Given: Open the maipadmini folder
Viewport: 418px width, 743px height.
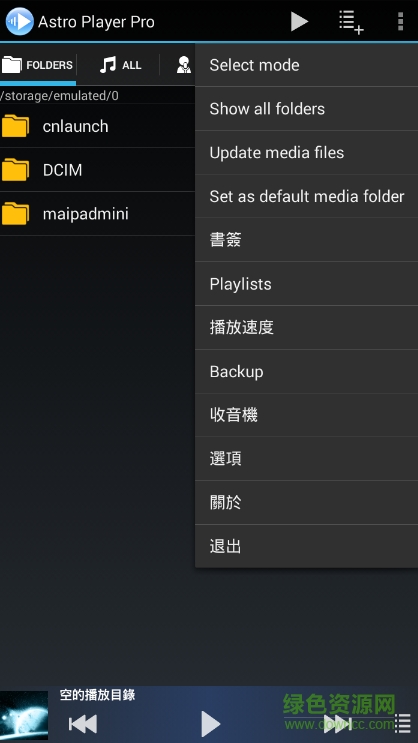Looking at the screenshot, I should (x=97, y=214).
